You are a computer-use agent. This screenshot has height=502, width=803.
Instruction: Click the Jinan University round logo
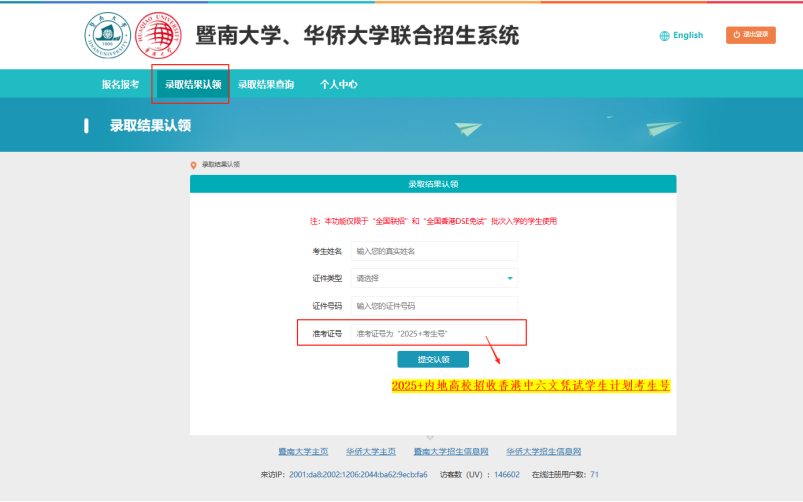pyautogui.click(x=108, y=35)
